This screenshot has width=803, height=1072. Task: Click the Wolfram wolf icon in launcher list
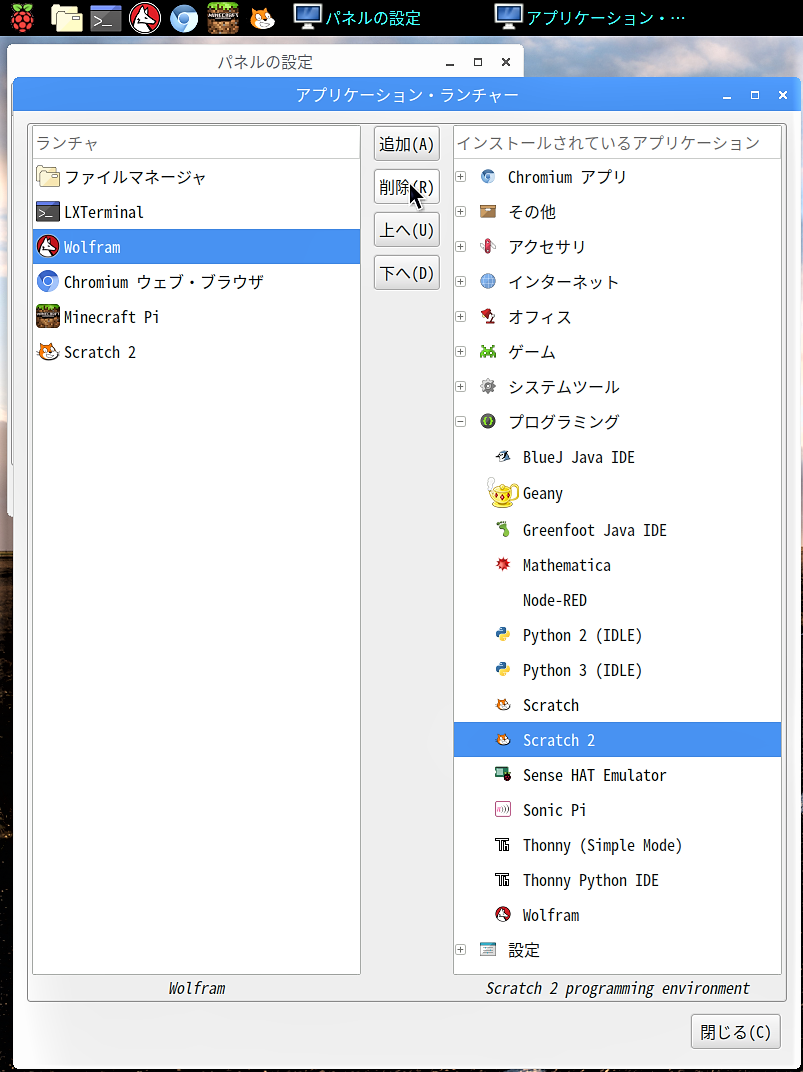(x=48, y=247)
